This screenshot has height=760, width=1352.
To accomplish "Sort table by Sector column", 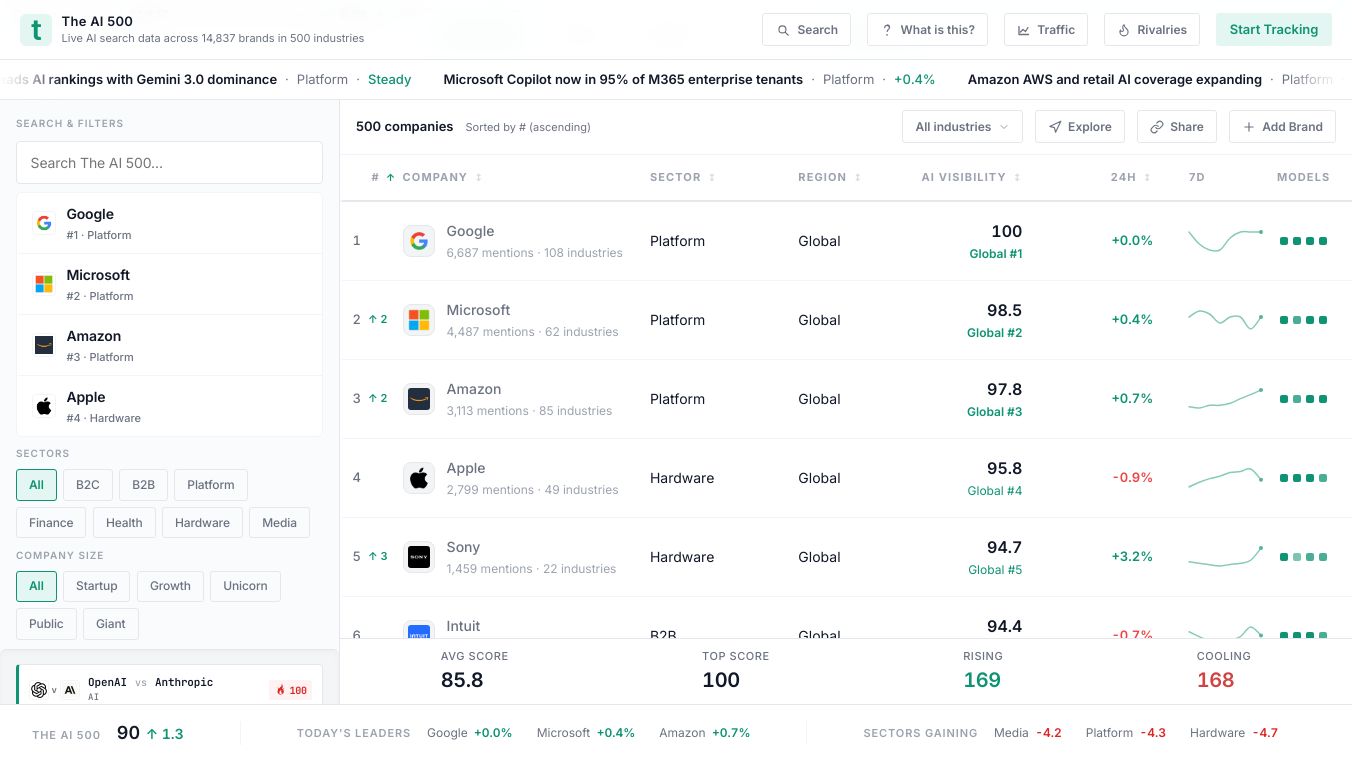I will pyautogui.click(x=682, y=177).
